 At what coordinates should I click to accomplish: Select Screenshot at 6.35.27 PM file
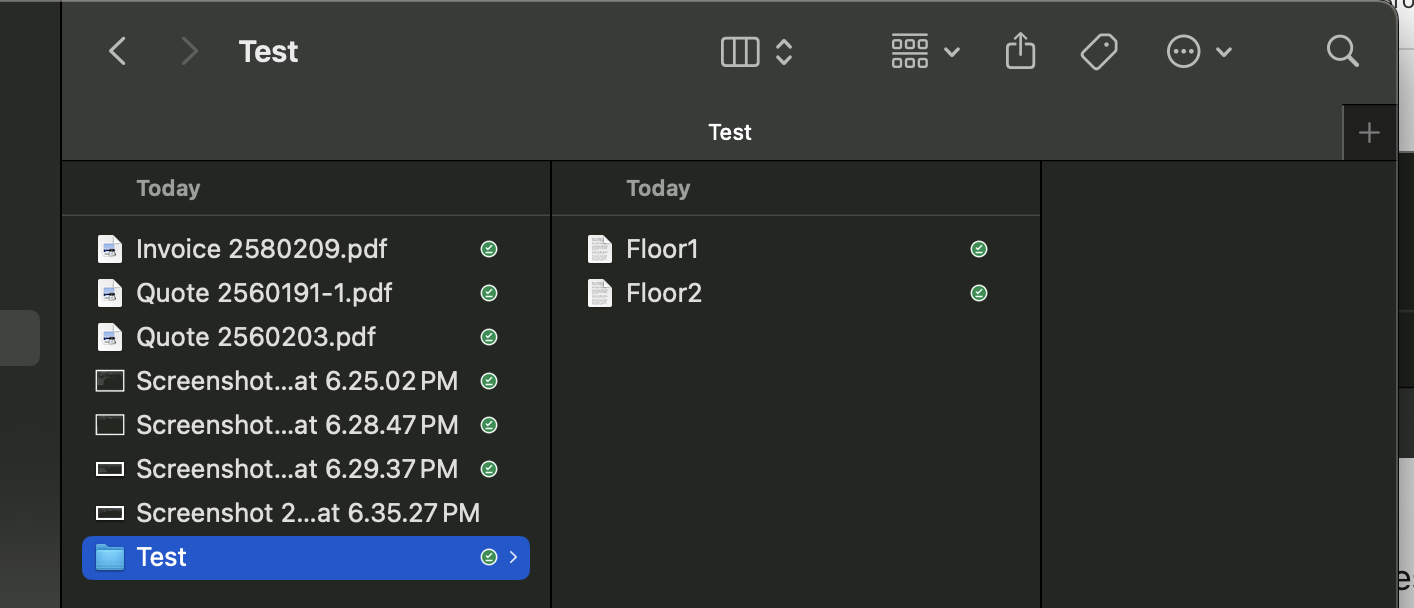307,513
